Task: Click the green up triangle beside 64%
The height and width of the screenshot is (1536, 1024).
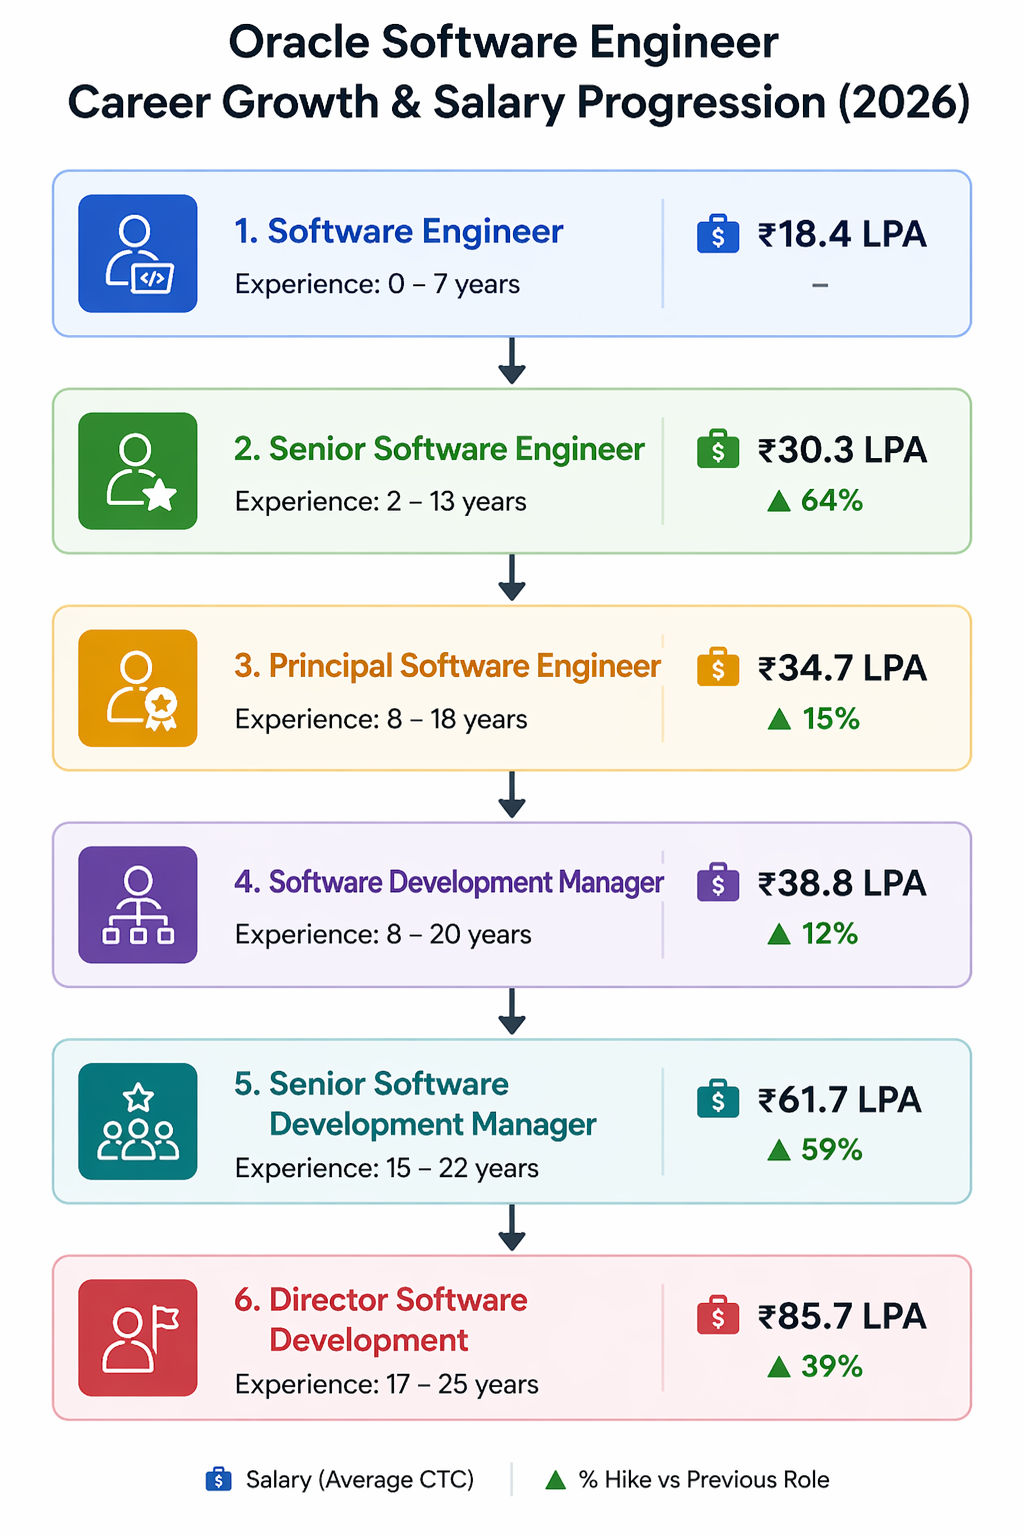Action: [x=779, y=501]
